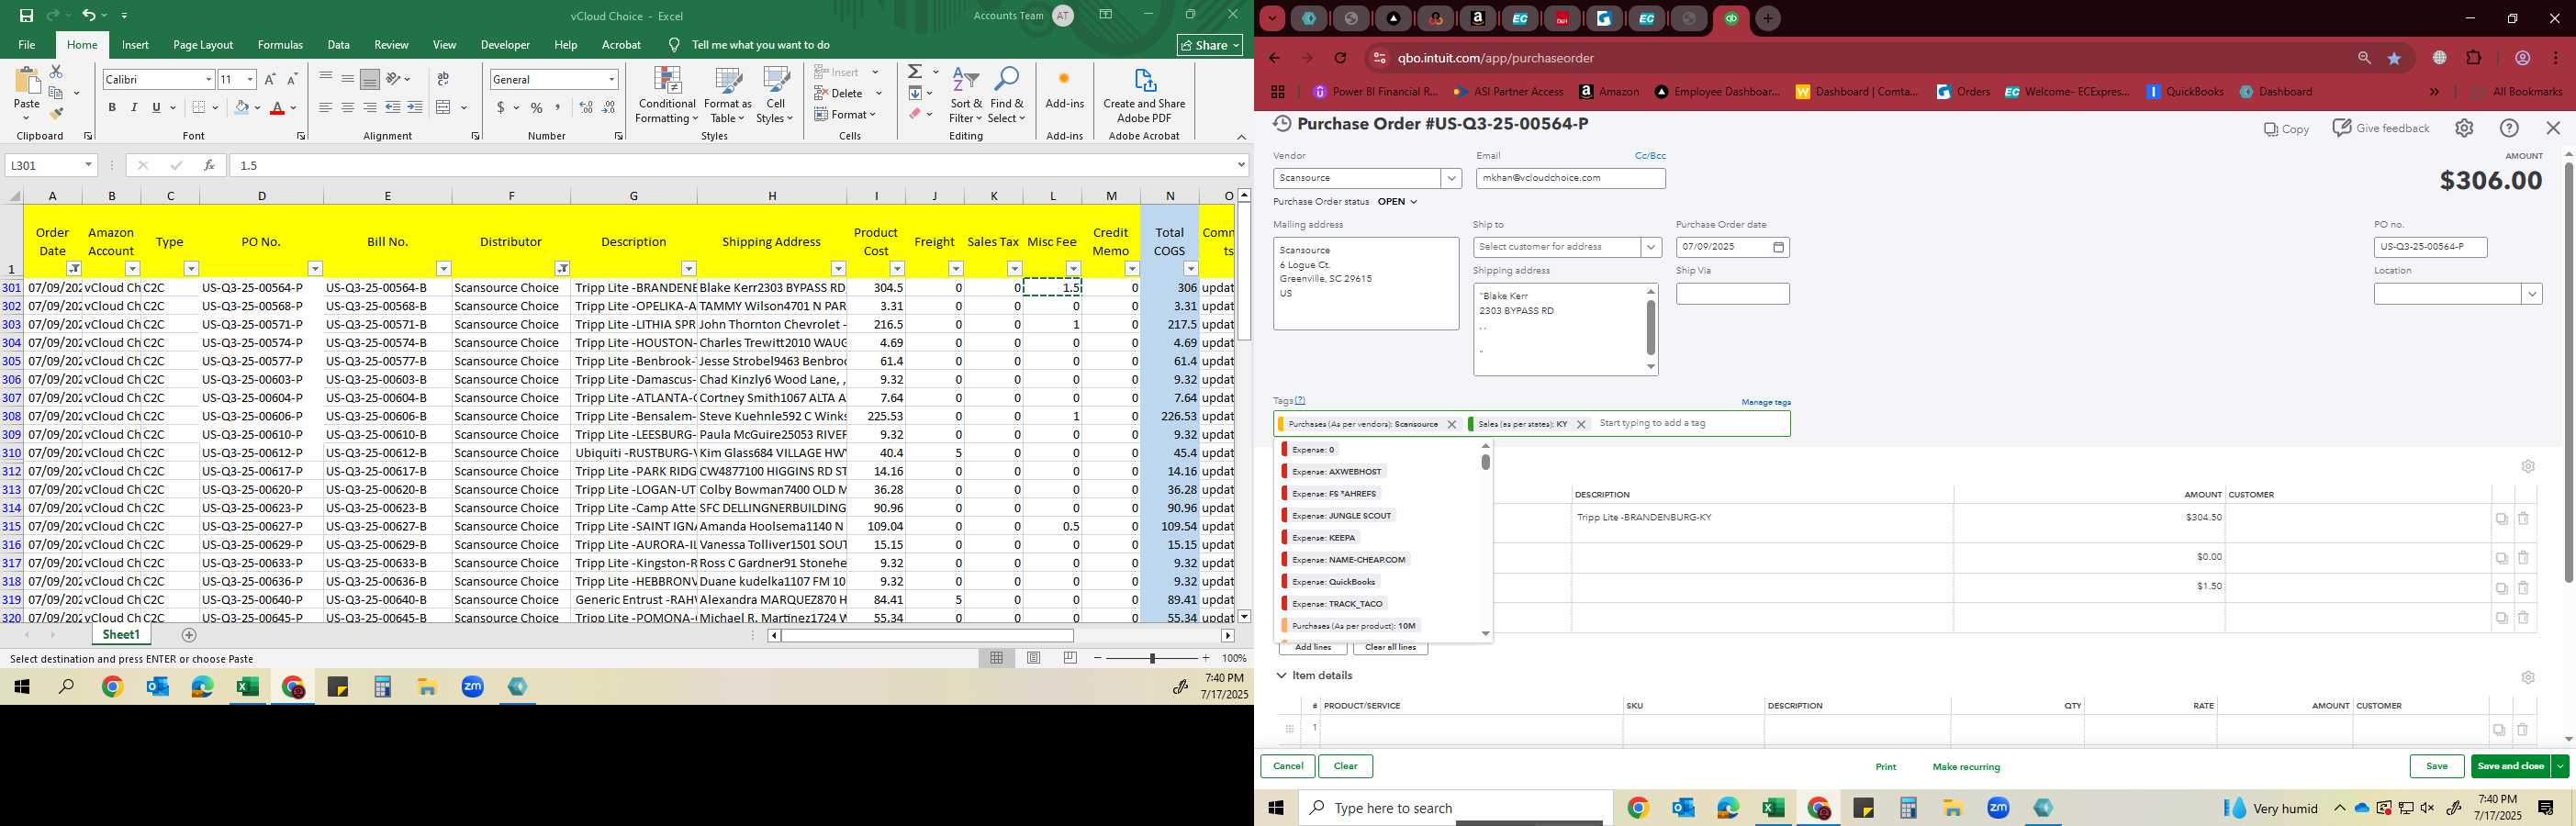Click Increase Decimal icon
The height and width of the screenshot is (826, 2576).
coord(586,107)
